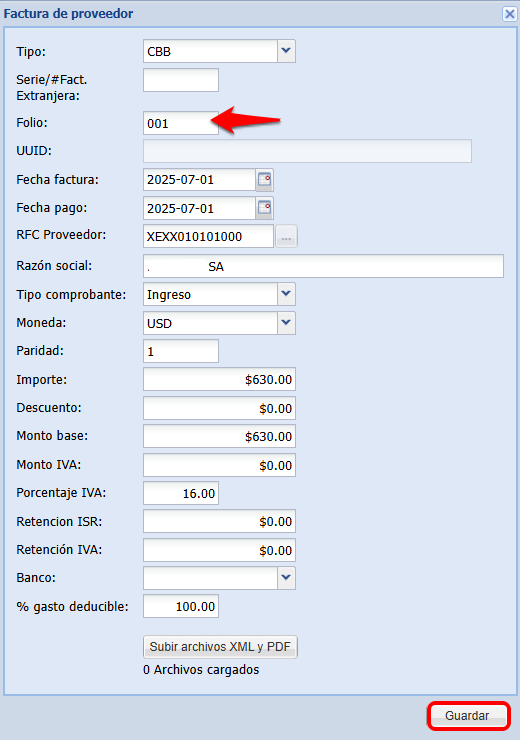Click the Paridad field
Screen dimensions: 520x740
coord(181,351)
